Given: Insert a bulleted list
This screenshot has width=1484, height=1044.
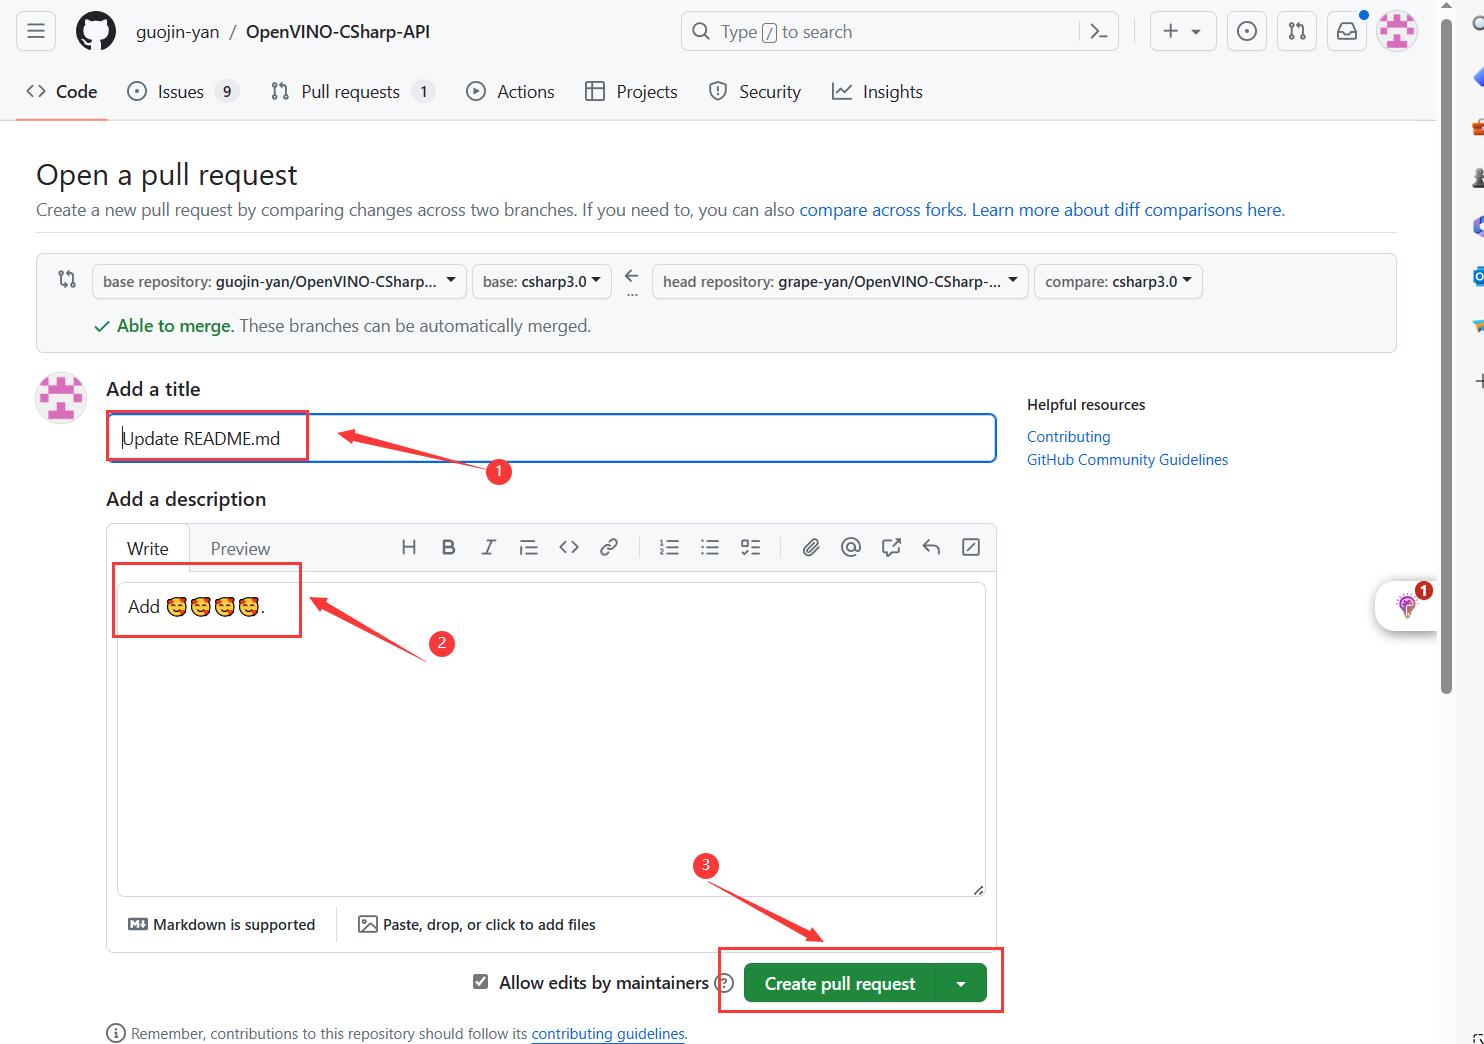Looking at the screenshot, I should pos(710,547).
